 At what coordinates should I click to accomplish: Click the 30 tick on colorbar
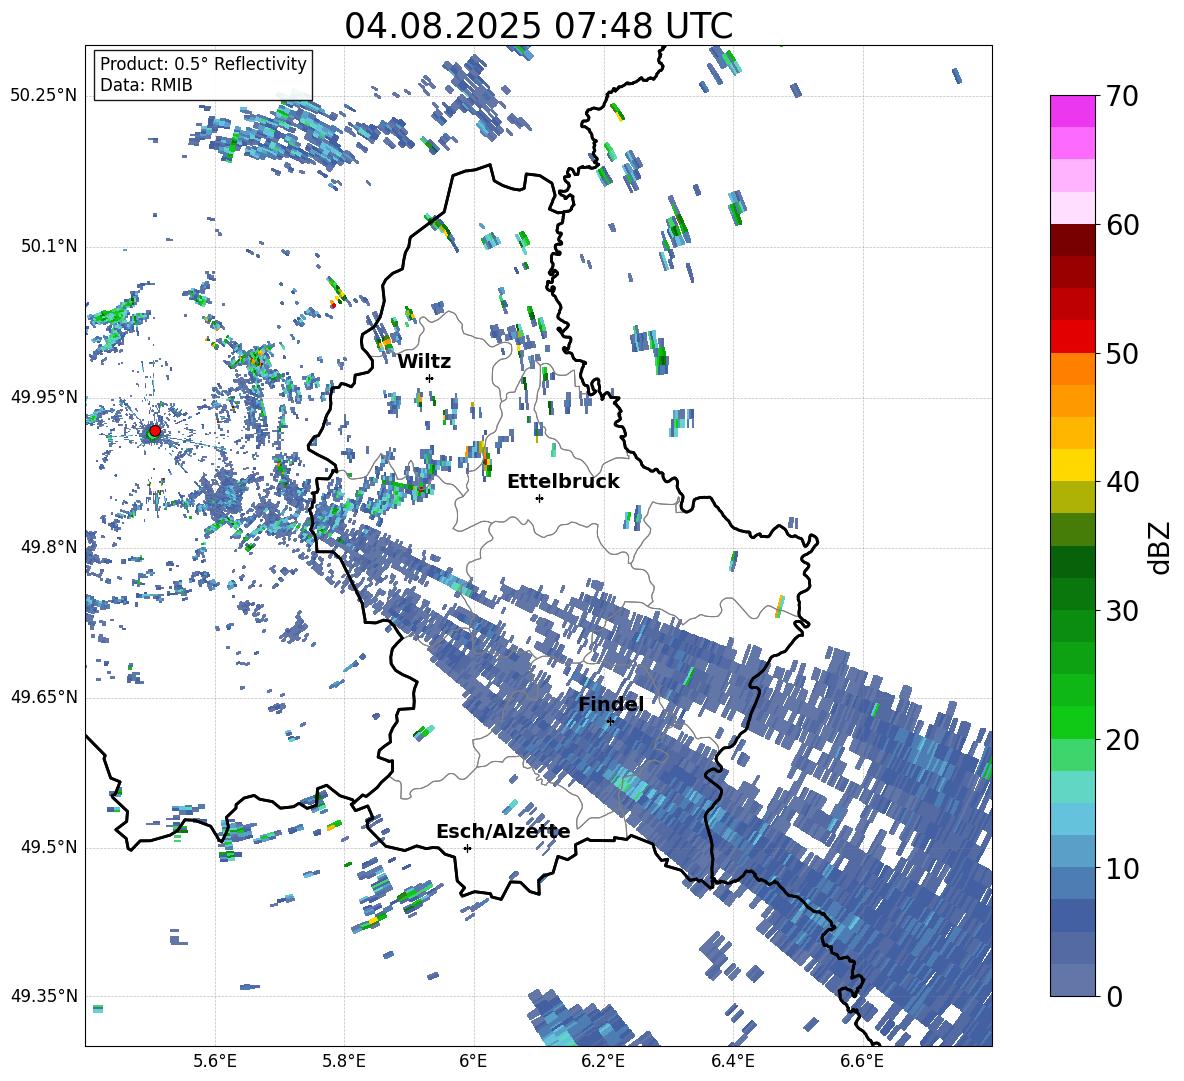click(x=1121, y=611)
